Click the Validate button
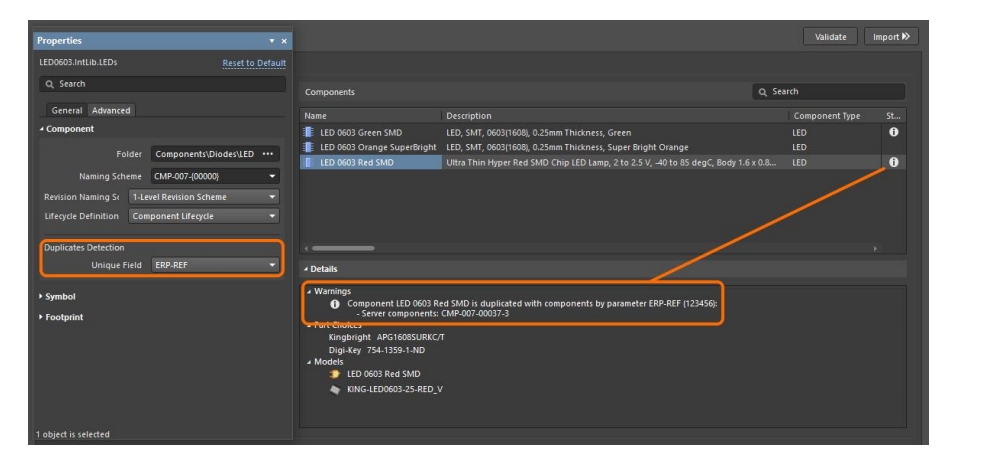The image size is (991, 459). click(830, 37)
